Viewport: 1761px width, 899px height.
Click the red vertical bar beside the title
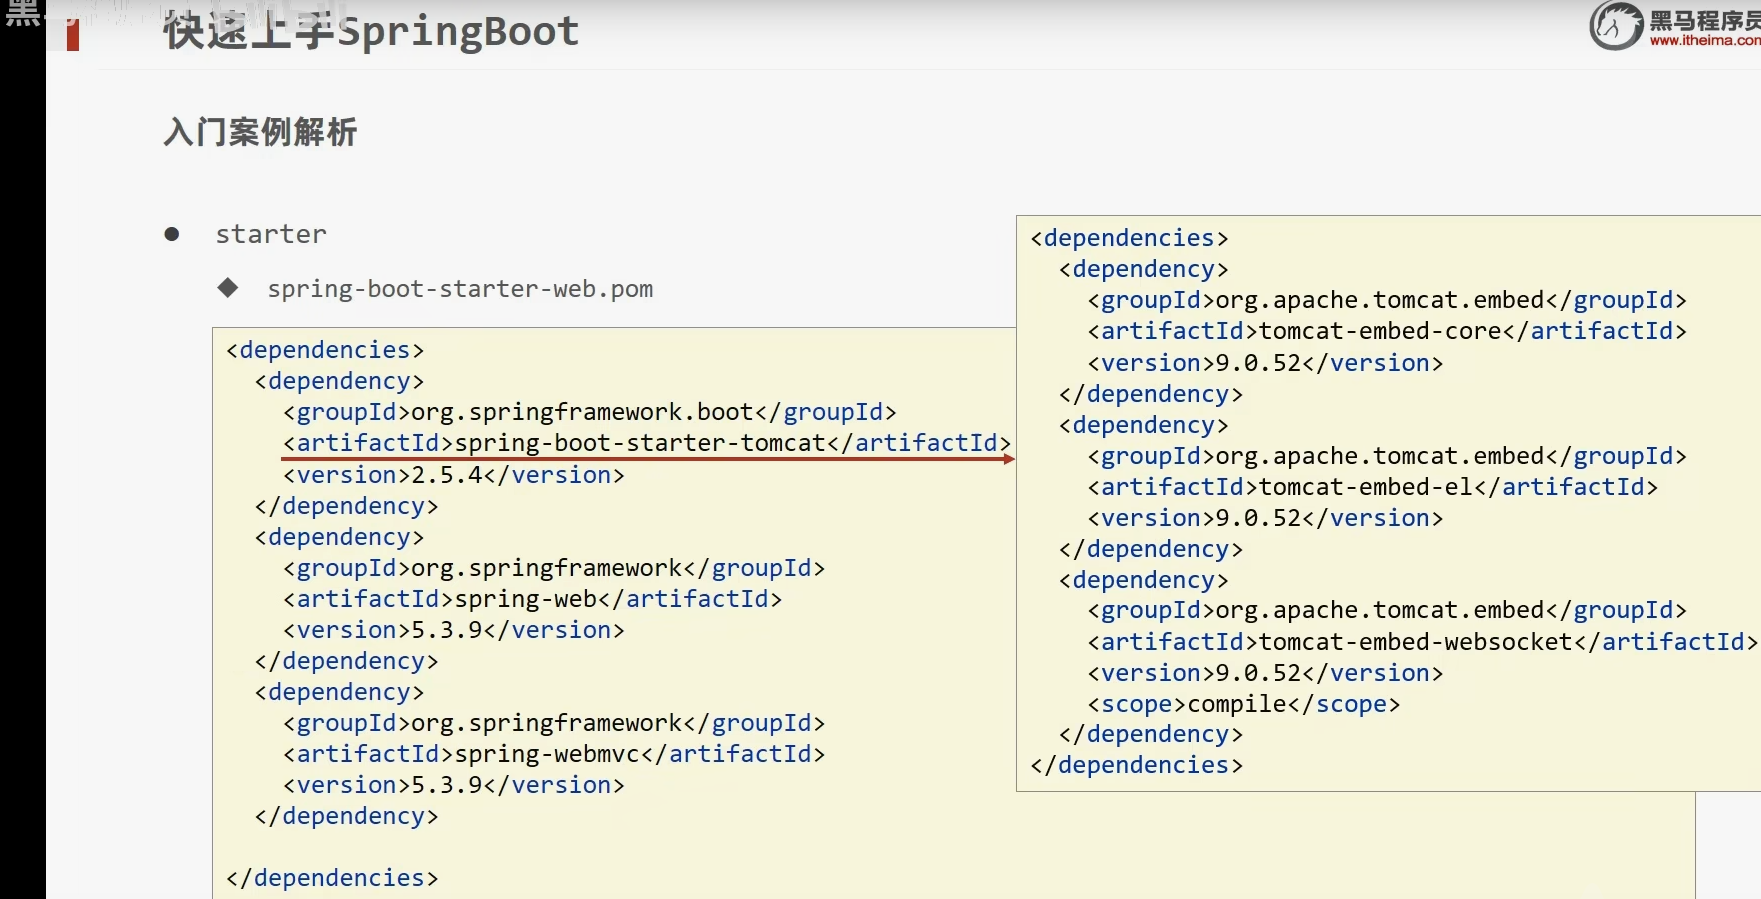[x=72, y=35]
